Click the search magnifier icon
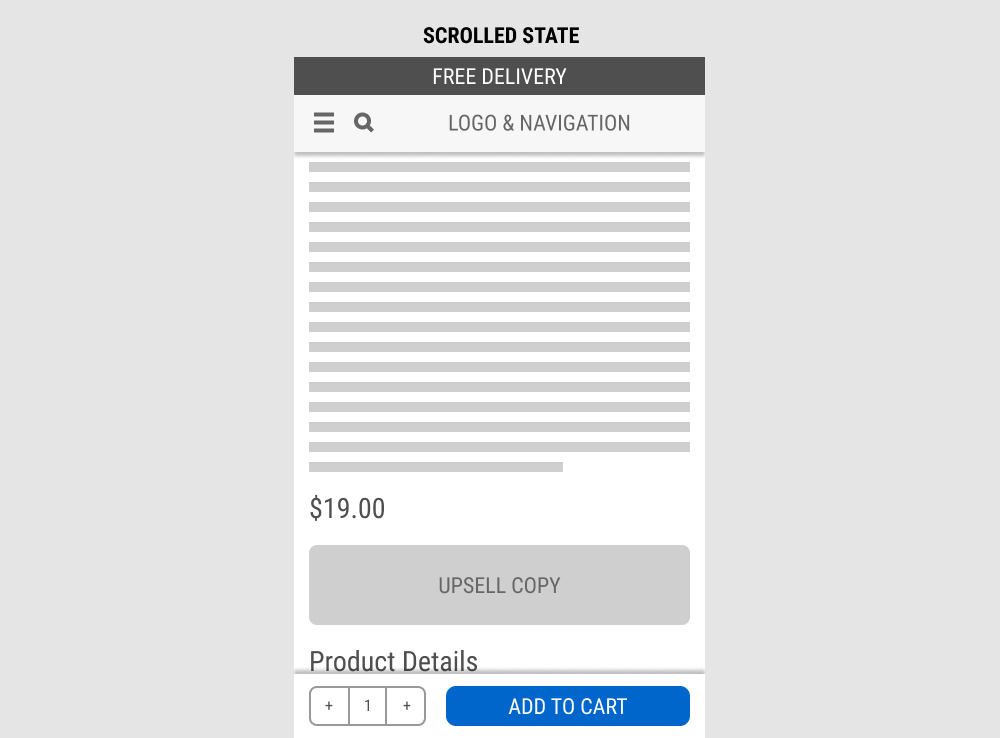Viewport: 1000px width, 738px height. (x=364, y=123)
